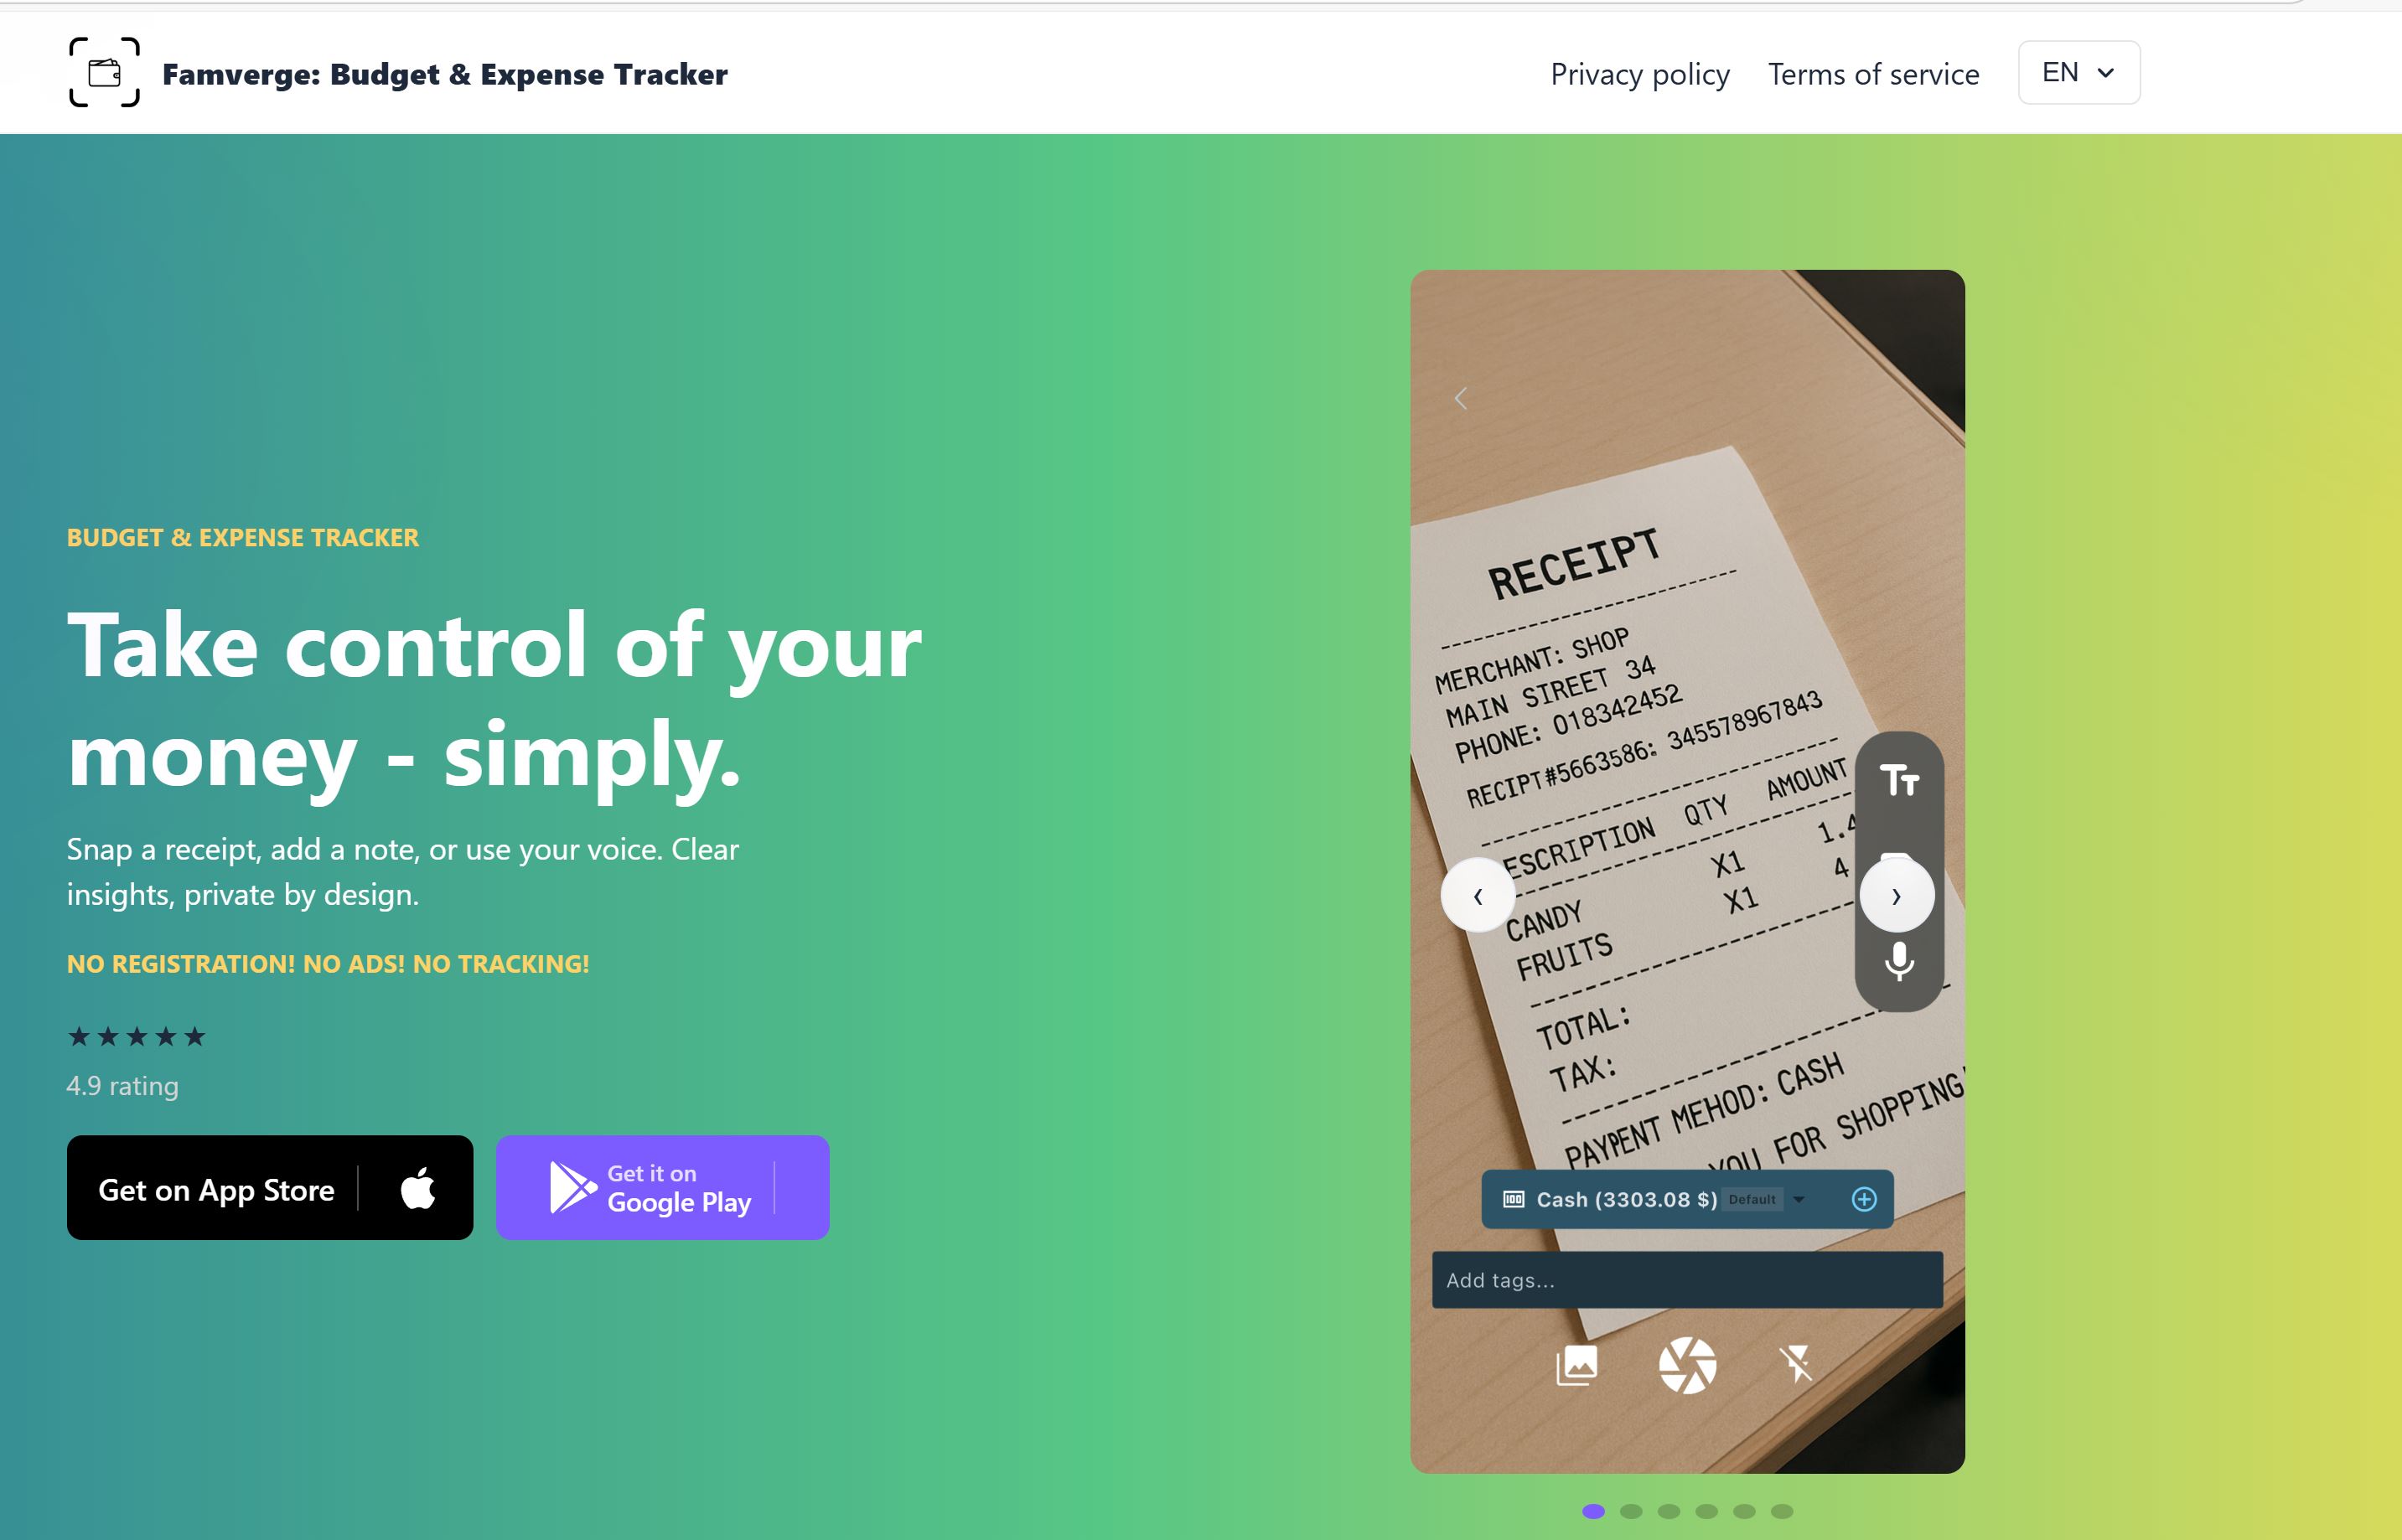Click Get it on Google Play button
The height and width of the screenshot is (1540, 2402).
(x=663, y=1188)
